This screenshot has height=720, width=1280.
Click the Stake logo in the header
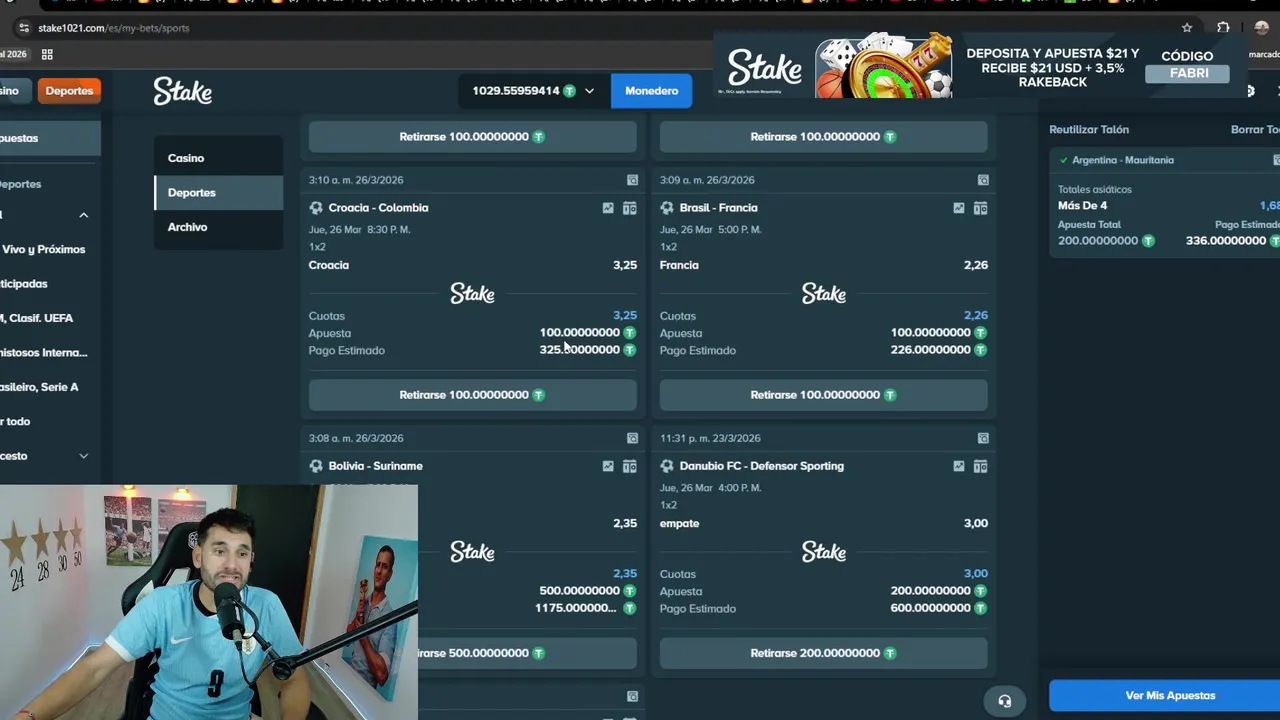(182, 91)
